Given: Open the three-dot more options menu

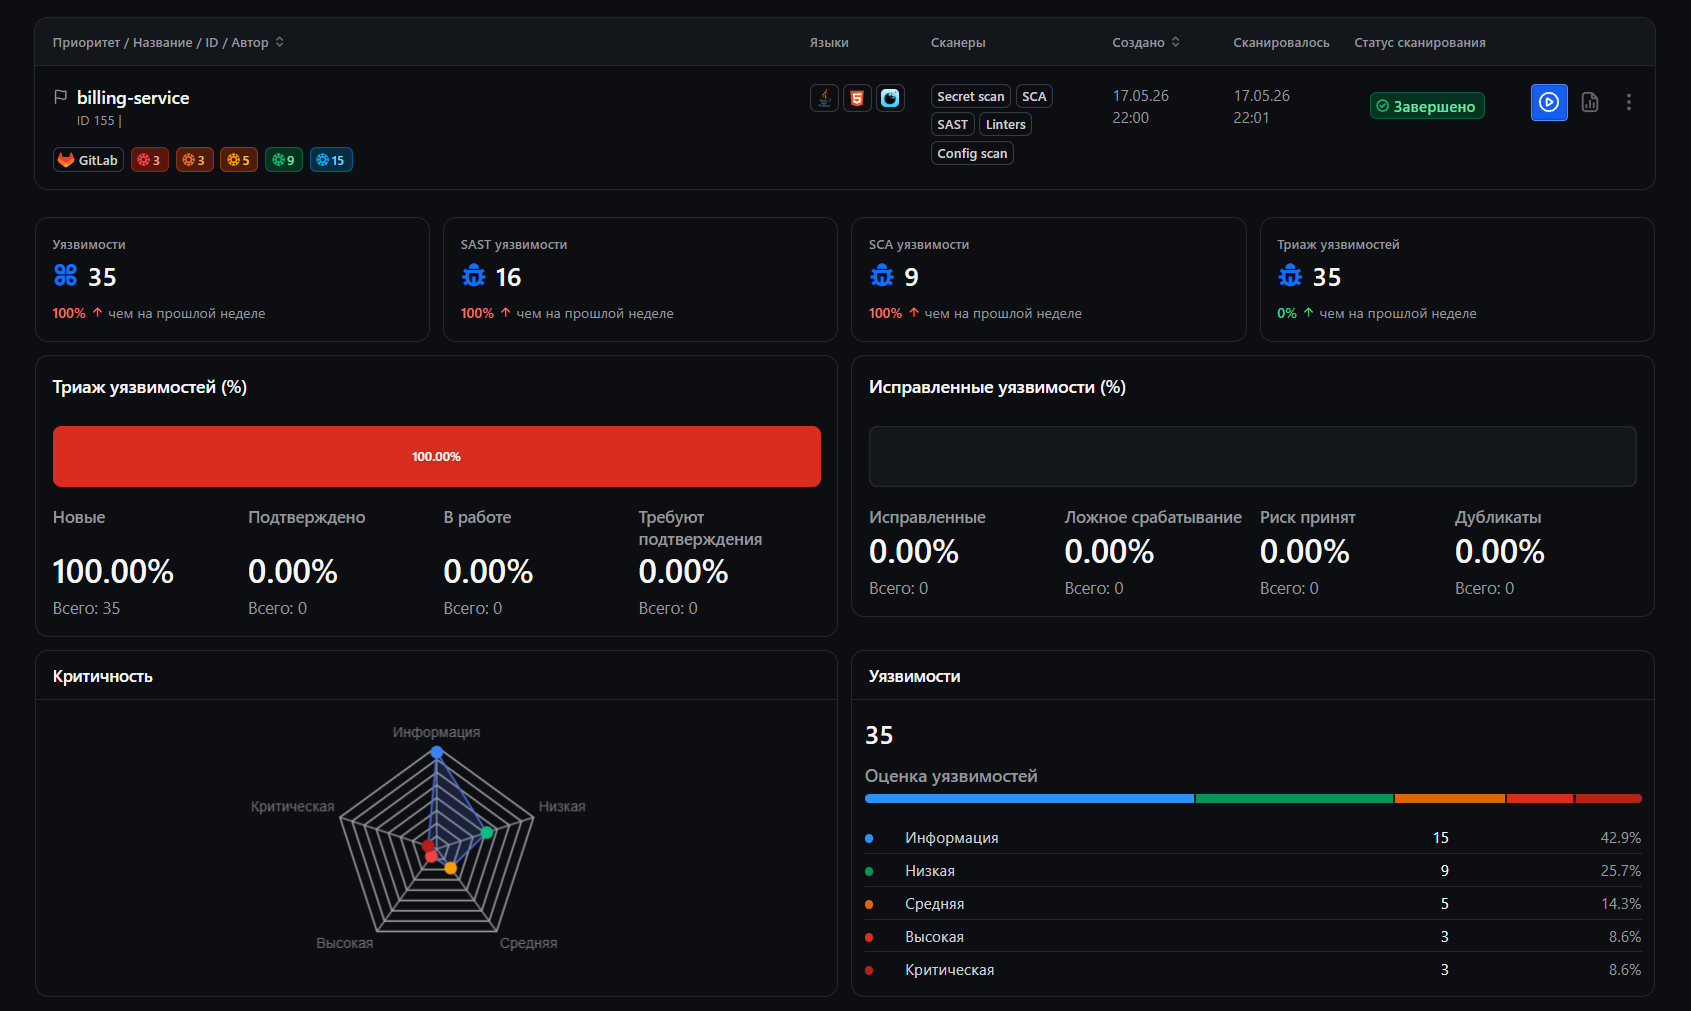Looking at the screenshot, I should click(1628, 102).
